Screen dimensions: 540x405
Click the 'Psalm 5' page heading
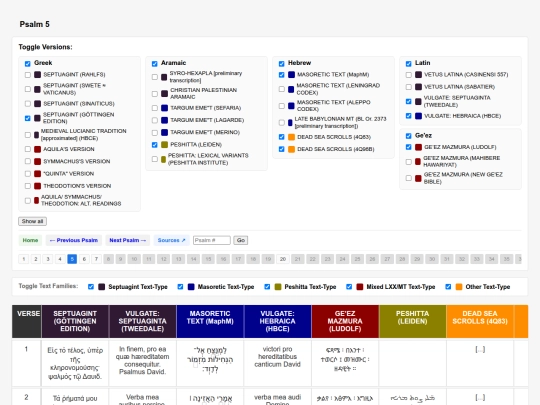click(34, 24)
